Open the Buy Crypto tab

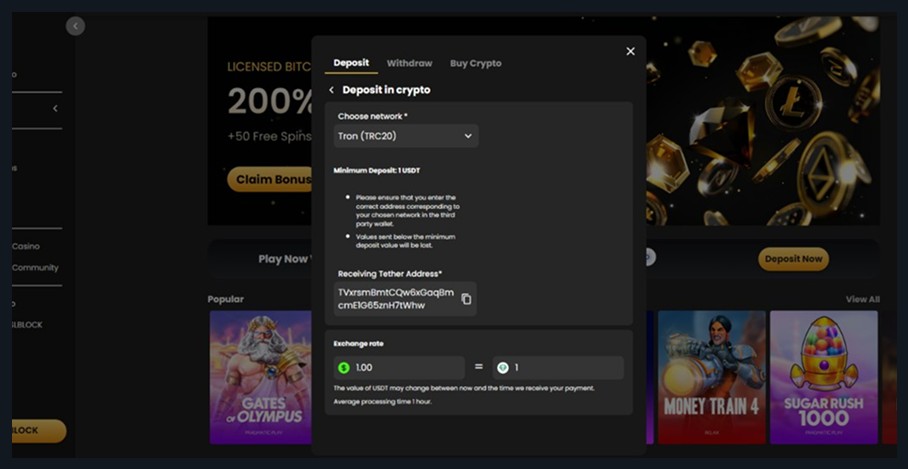tap(475, 63)
